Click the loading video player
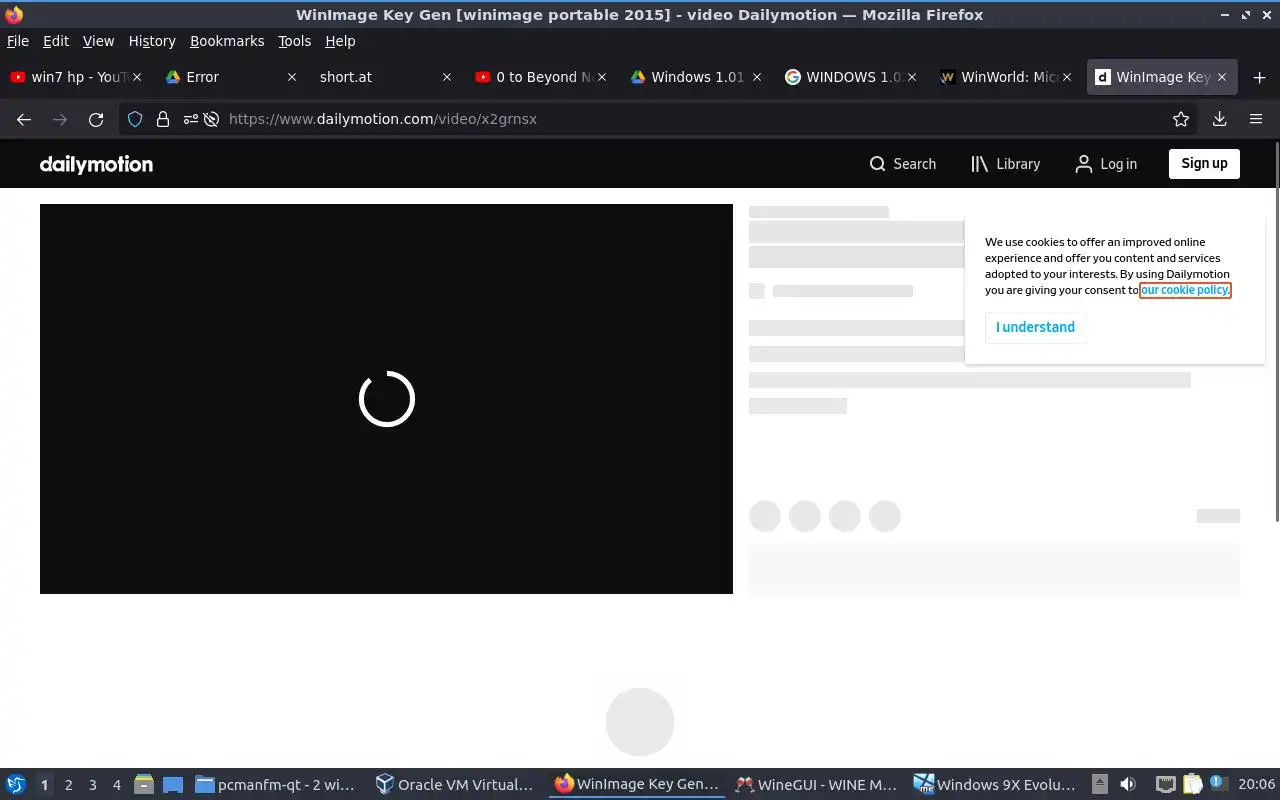1280x800 pixels. (x=386, y=399)
